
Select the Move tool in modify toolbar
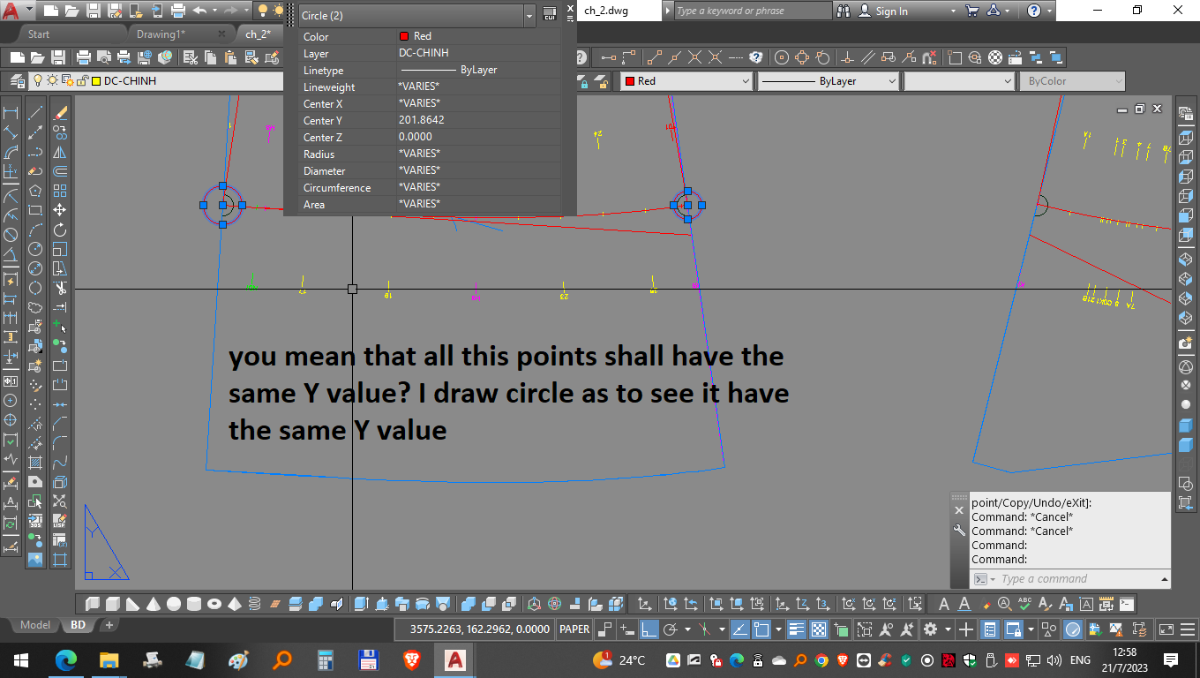coord(59,209)
